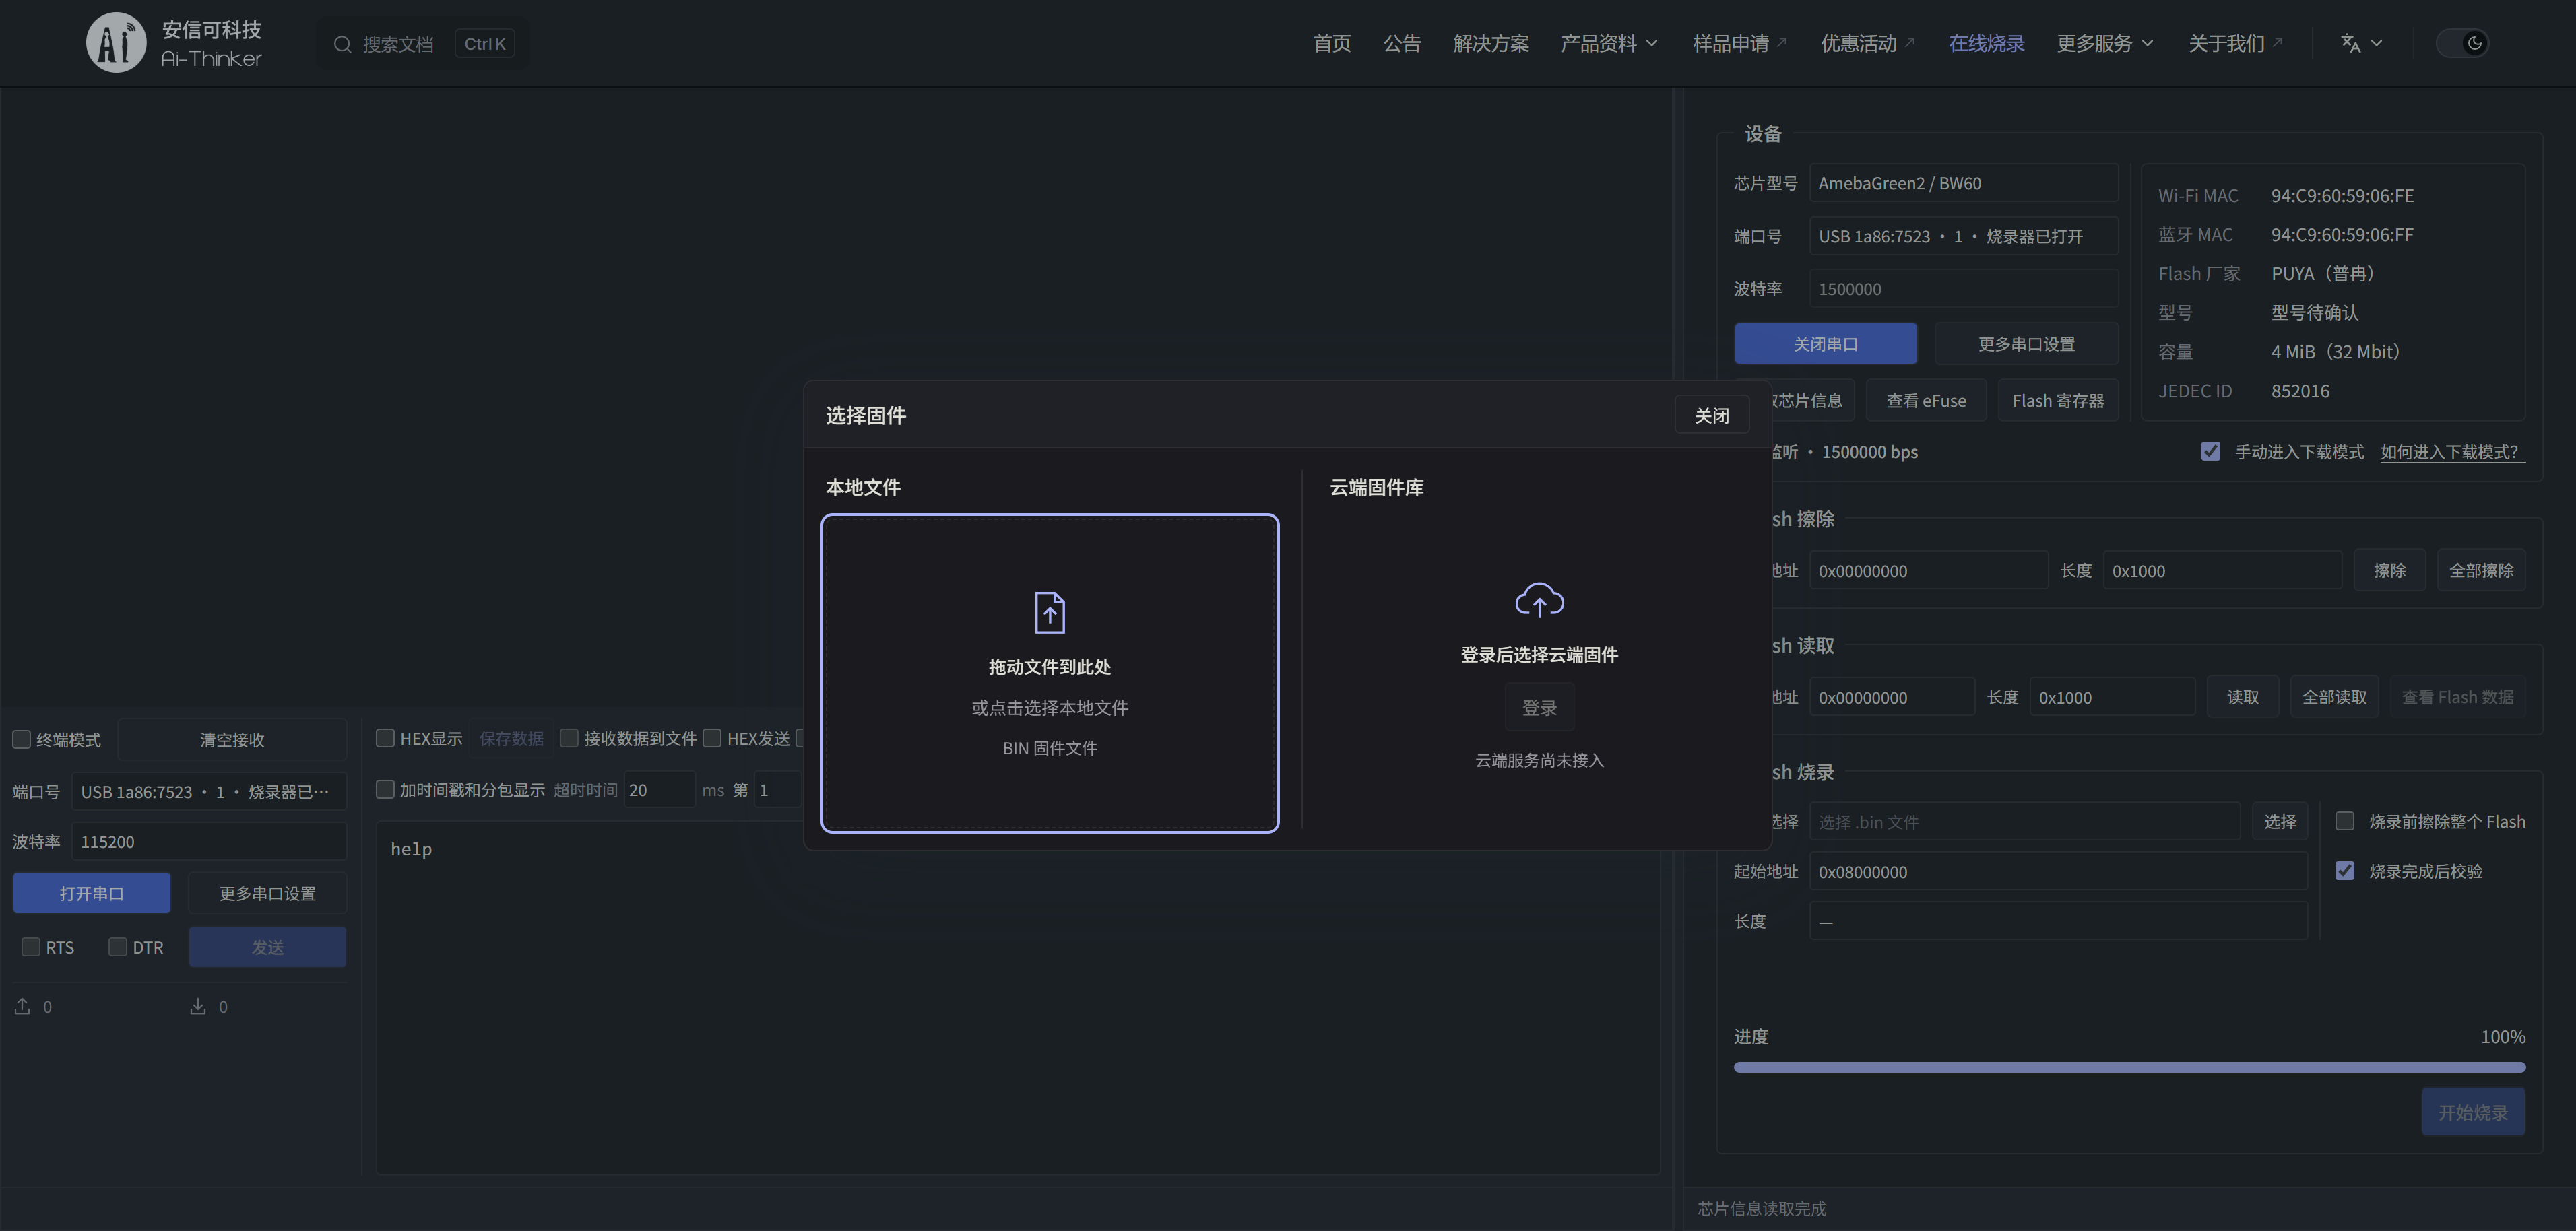Click the local file upload icon
Image resolution: width=2576 pixels, height=1231 pixels.
click(1049, 612)
